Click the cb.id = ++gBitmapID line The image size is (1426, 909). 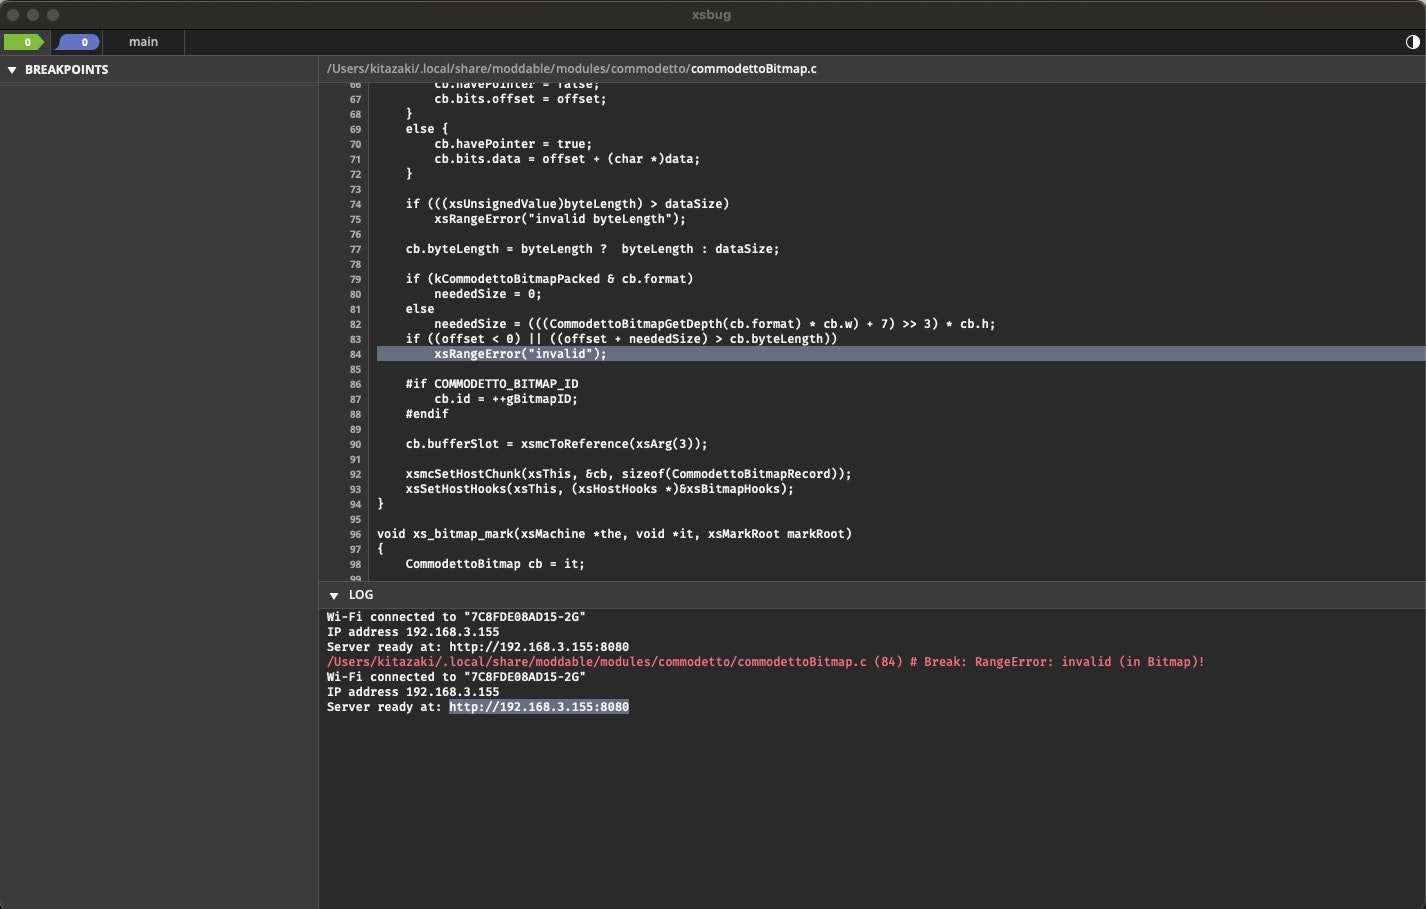coord(506,399)
